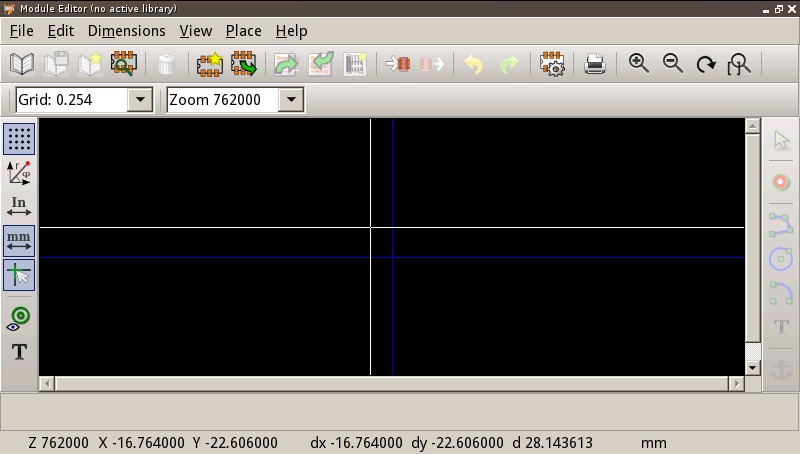Screen dimensions: 800x454
Task: Click the 'Z 762000' status bar entry
Action: click(x=58, y=443)
